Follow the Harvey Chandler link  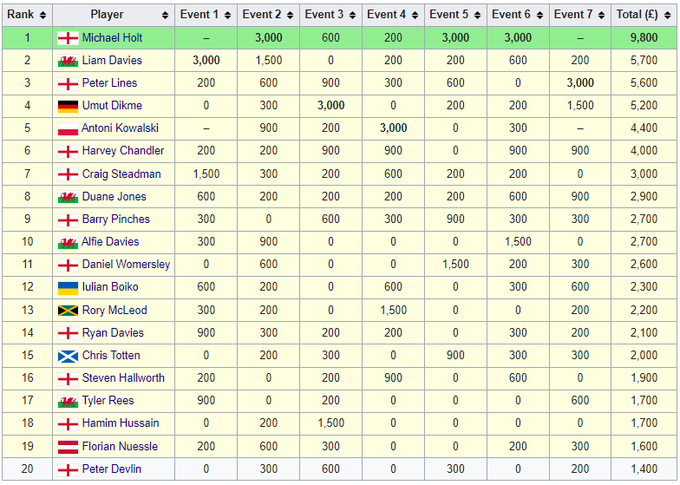[122, 151]
